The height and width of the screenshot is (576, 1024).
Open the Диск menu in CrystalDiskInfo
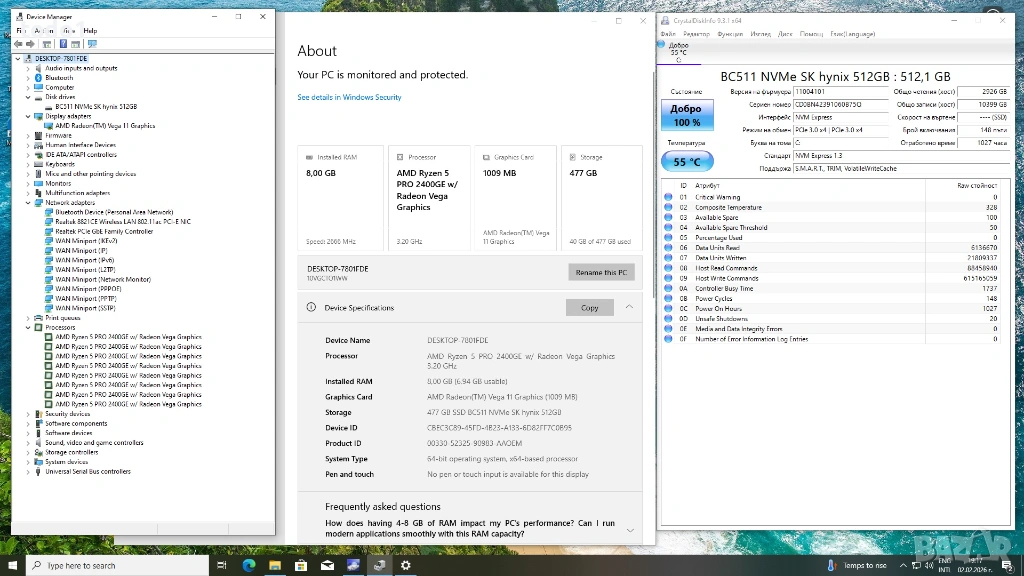785,34
